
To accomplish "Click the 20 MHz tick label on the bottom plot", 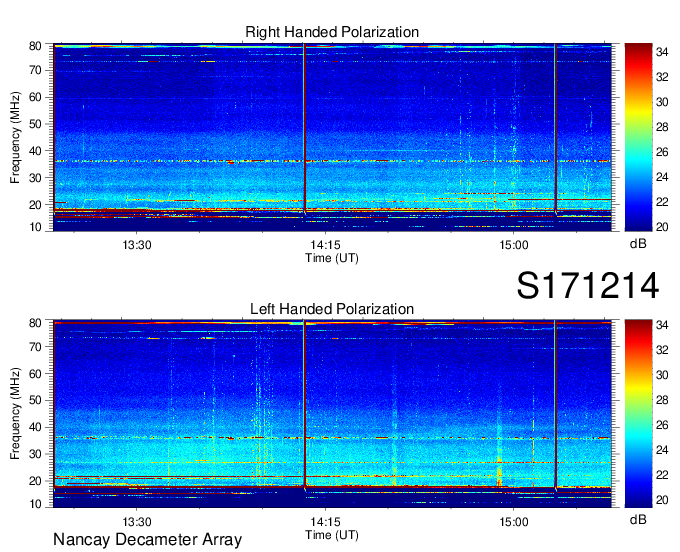I will click(35, 481).
